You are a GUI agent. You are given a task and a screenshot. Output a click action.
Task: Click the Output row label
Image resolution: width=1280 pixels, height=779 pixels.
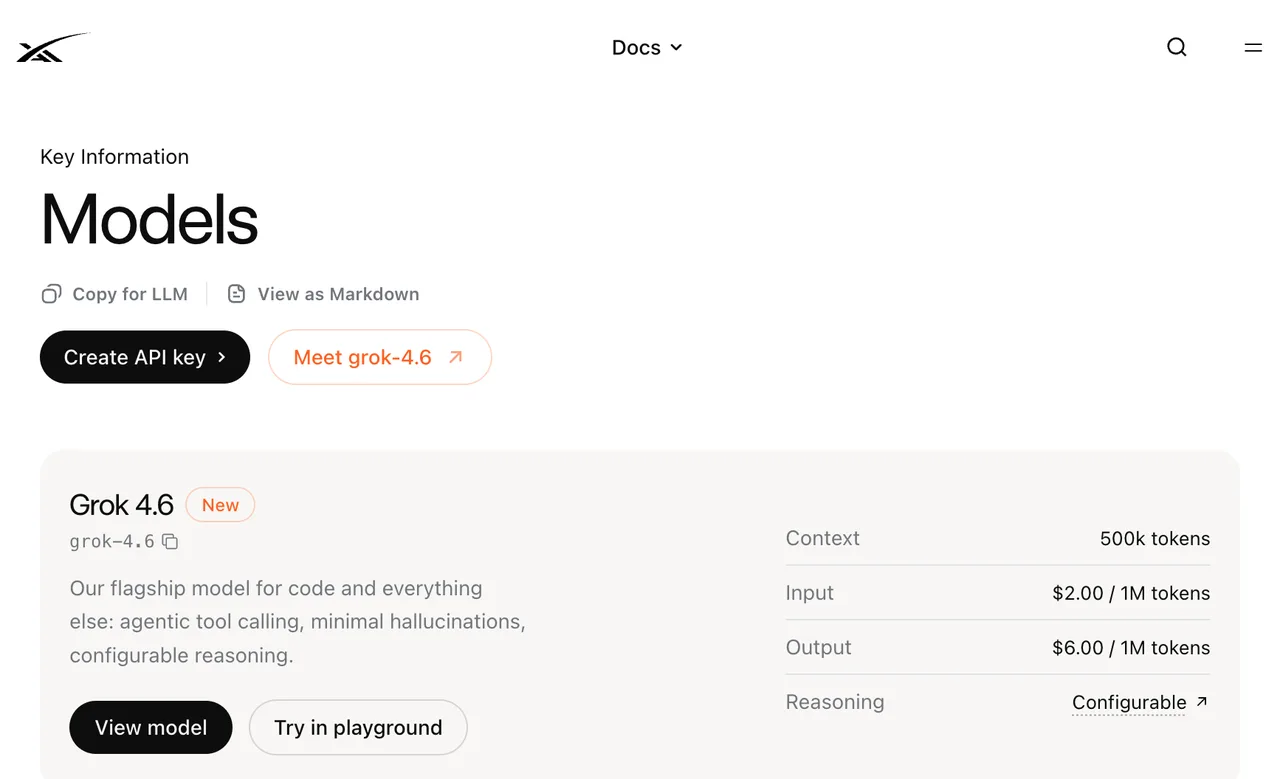pos(819,647)
